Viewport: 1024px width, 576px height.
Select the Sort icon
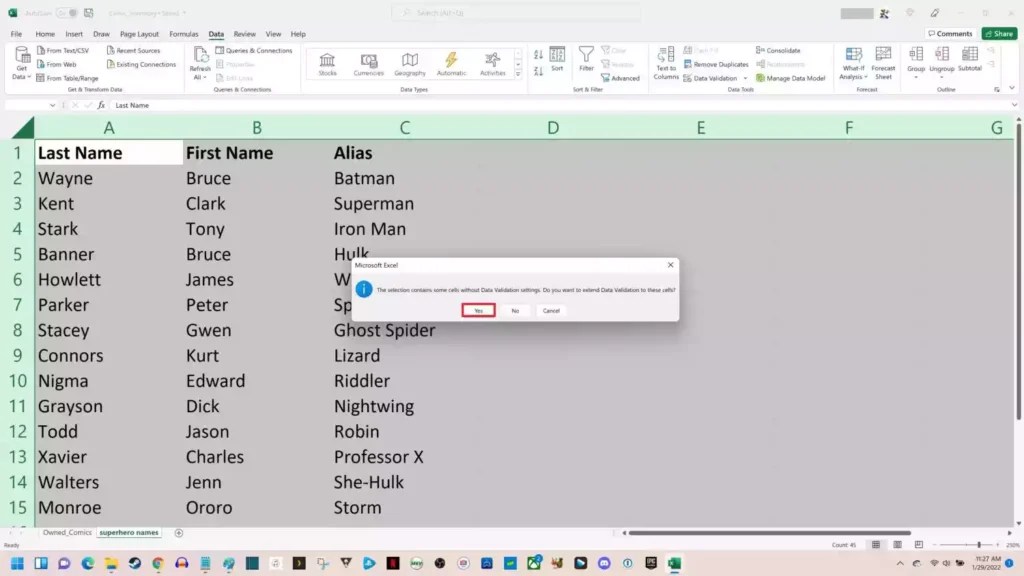[558, 60]
